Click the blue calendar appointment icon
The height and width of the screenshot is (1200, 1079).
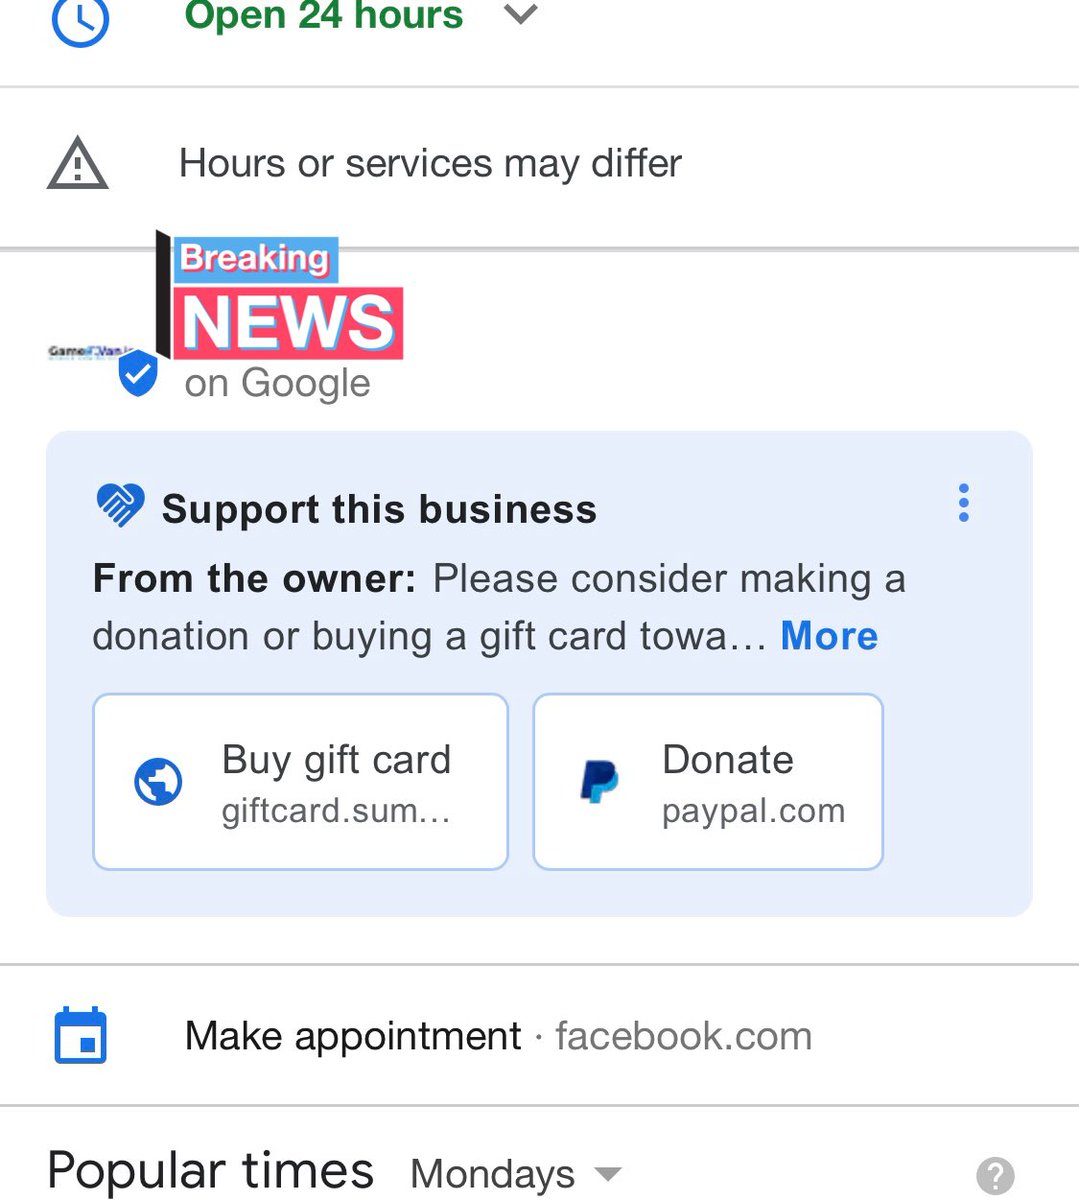point(80,1036)
